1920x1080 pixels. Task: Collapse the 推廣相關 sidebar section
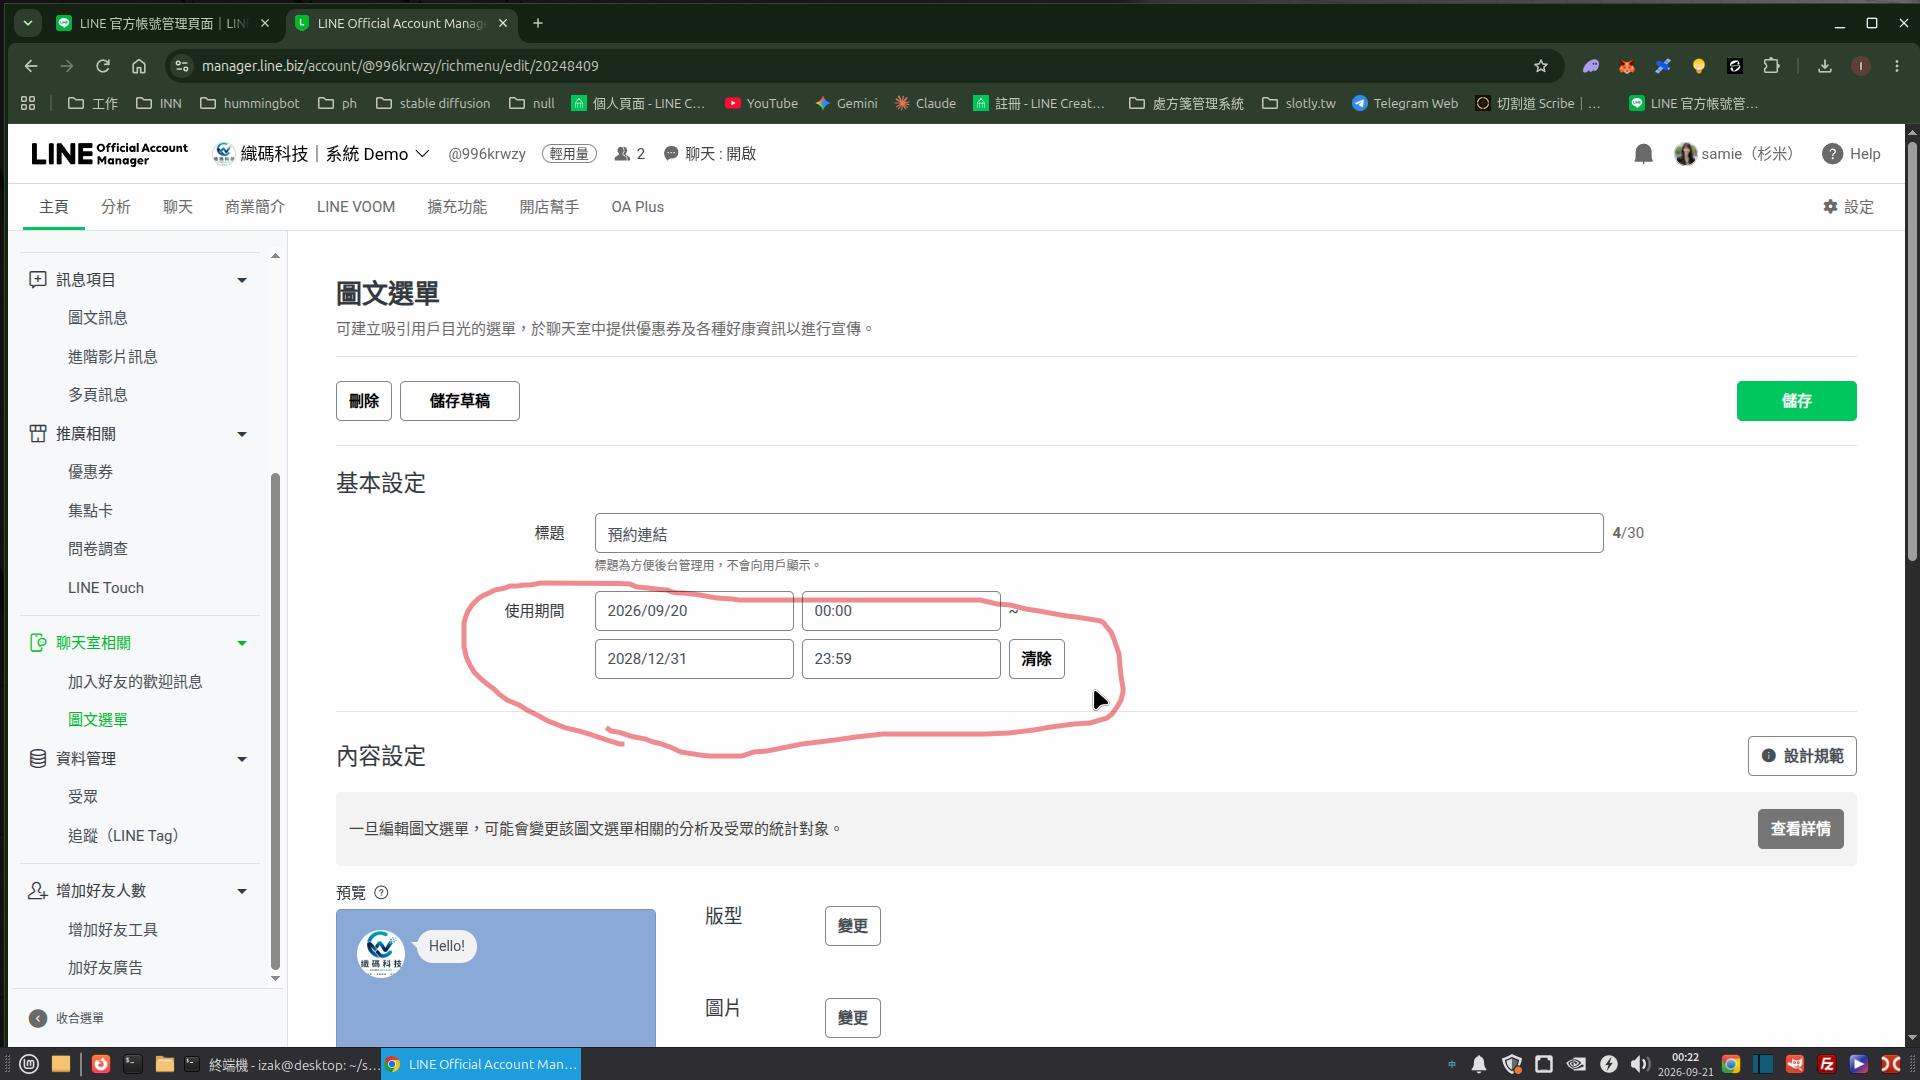point(241,434)
